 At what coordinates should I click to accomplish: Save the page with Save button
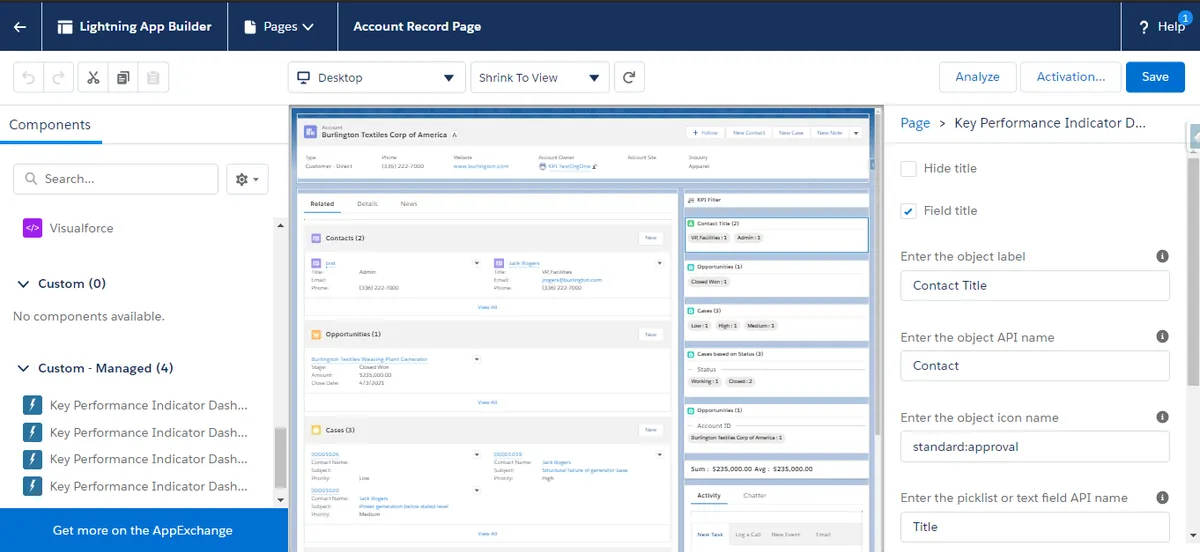tap(1155, 77)
